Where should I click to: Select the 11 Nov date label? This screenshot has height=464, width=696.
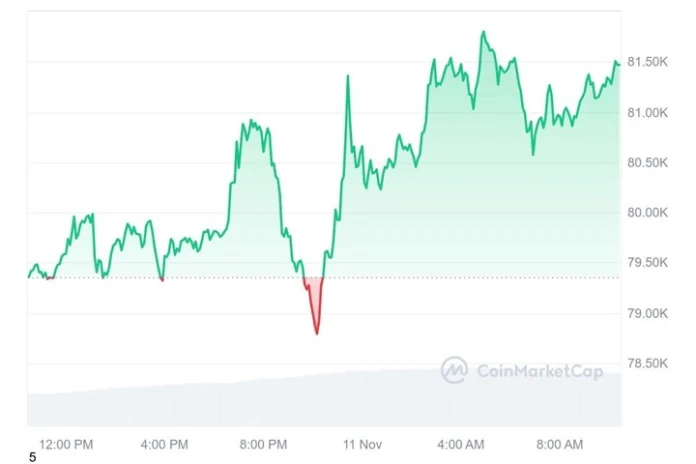363,443
